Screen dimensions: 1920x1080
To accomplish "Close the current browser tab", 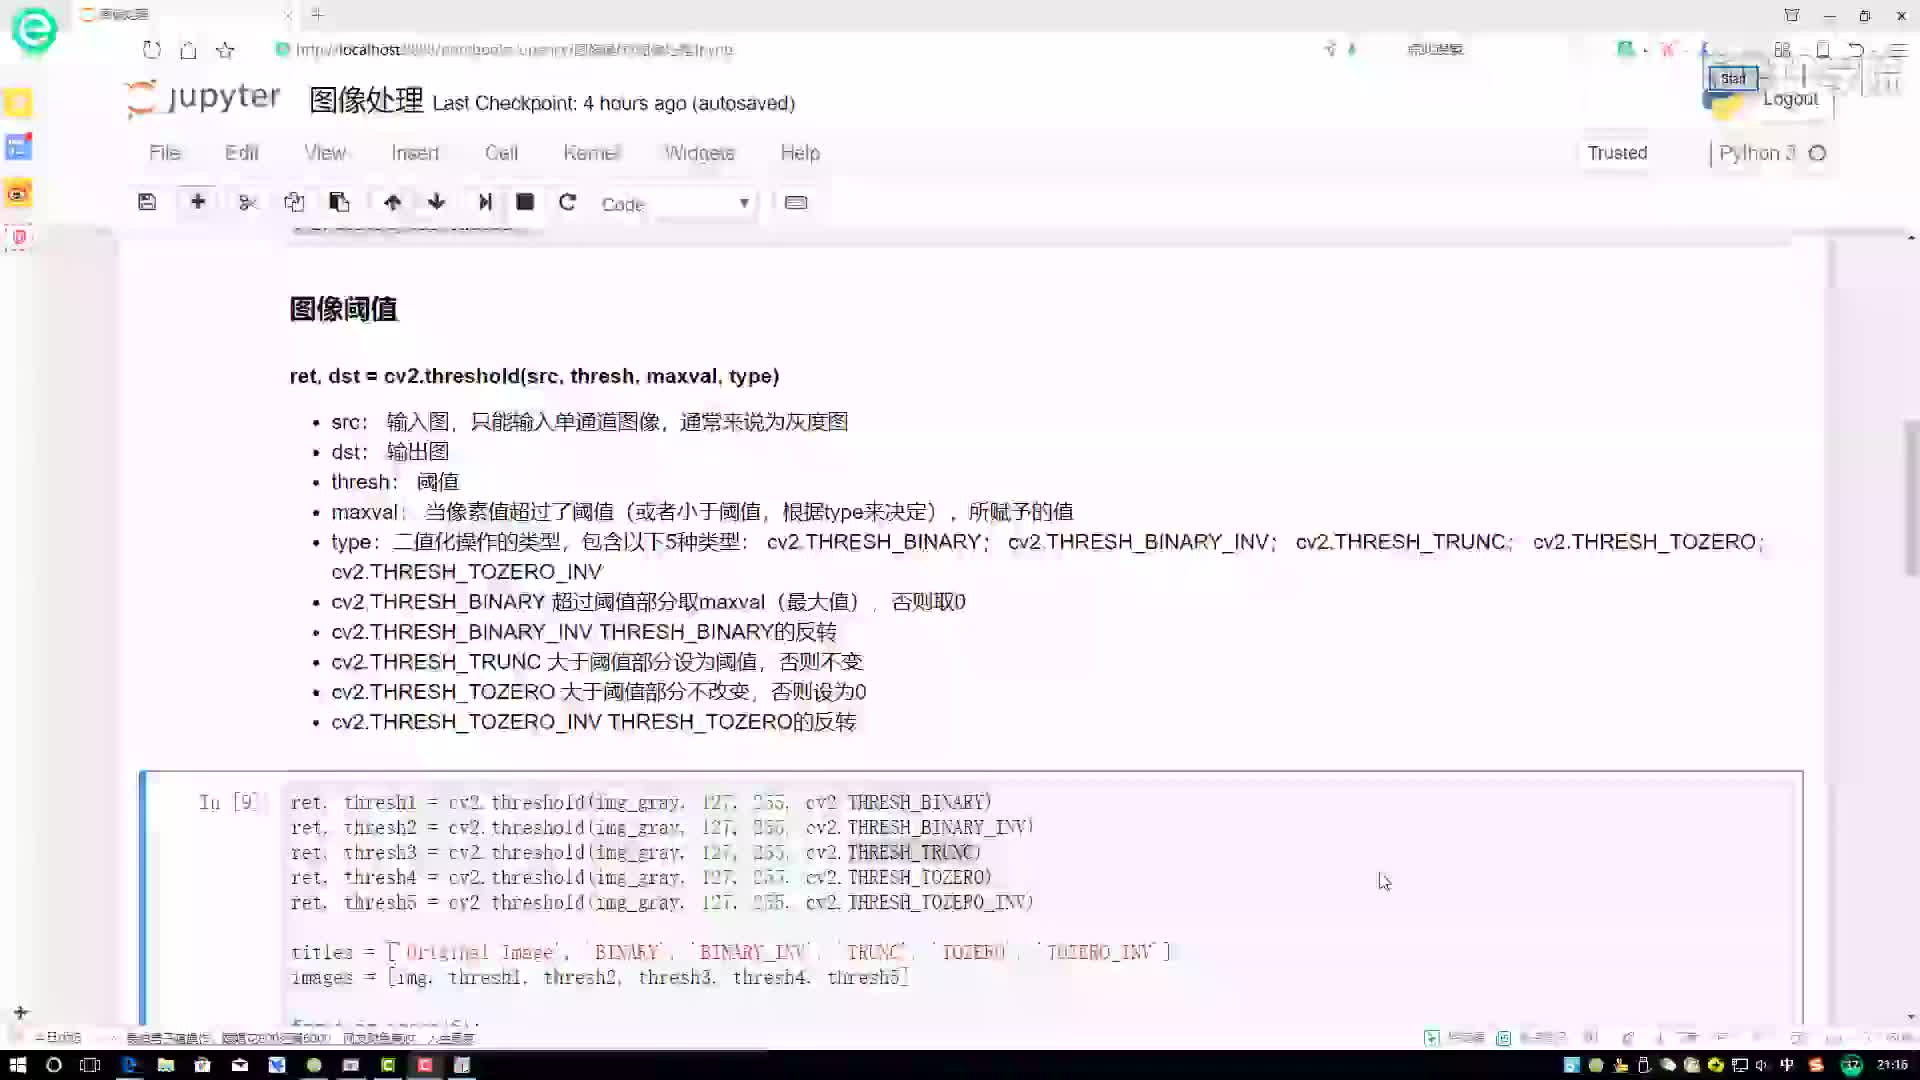I will tap(288, 15).
